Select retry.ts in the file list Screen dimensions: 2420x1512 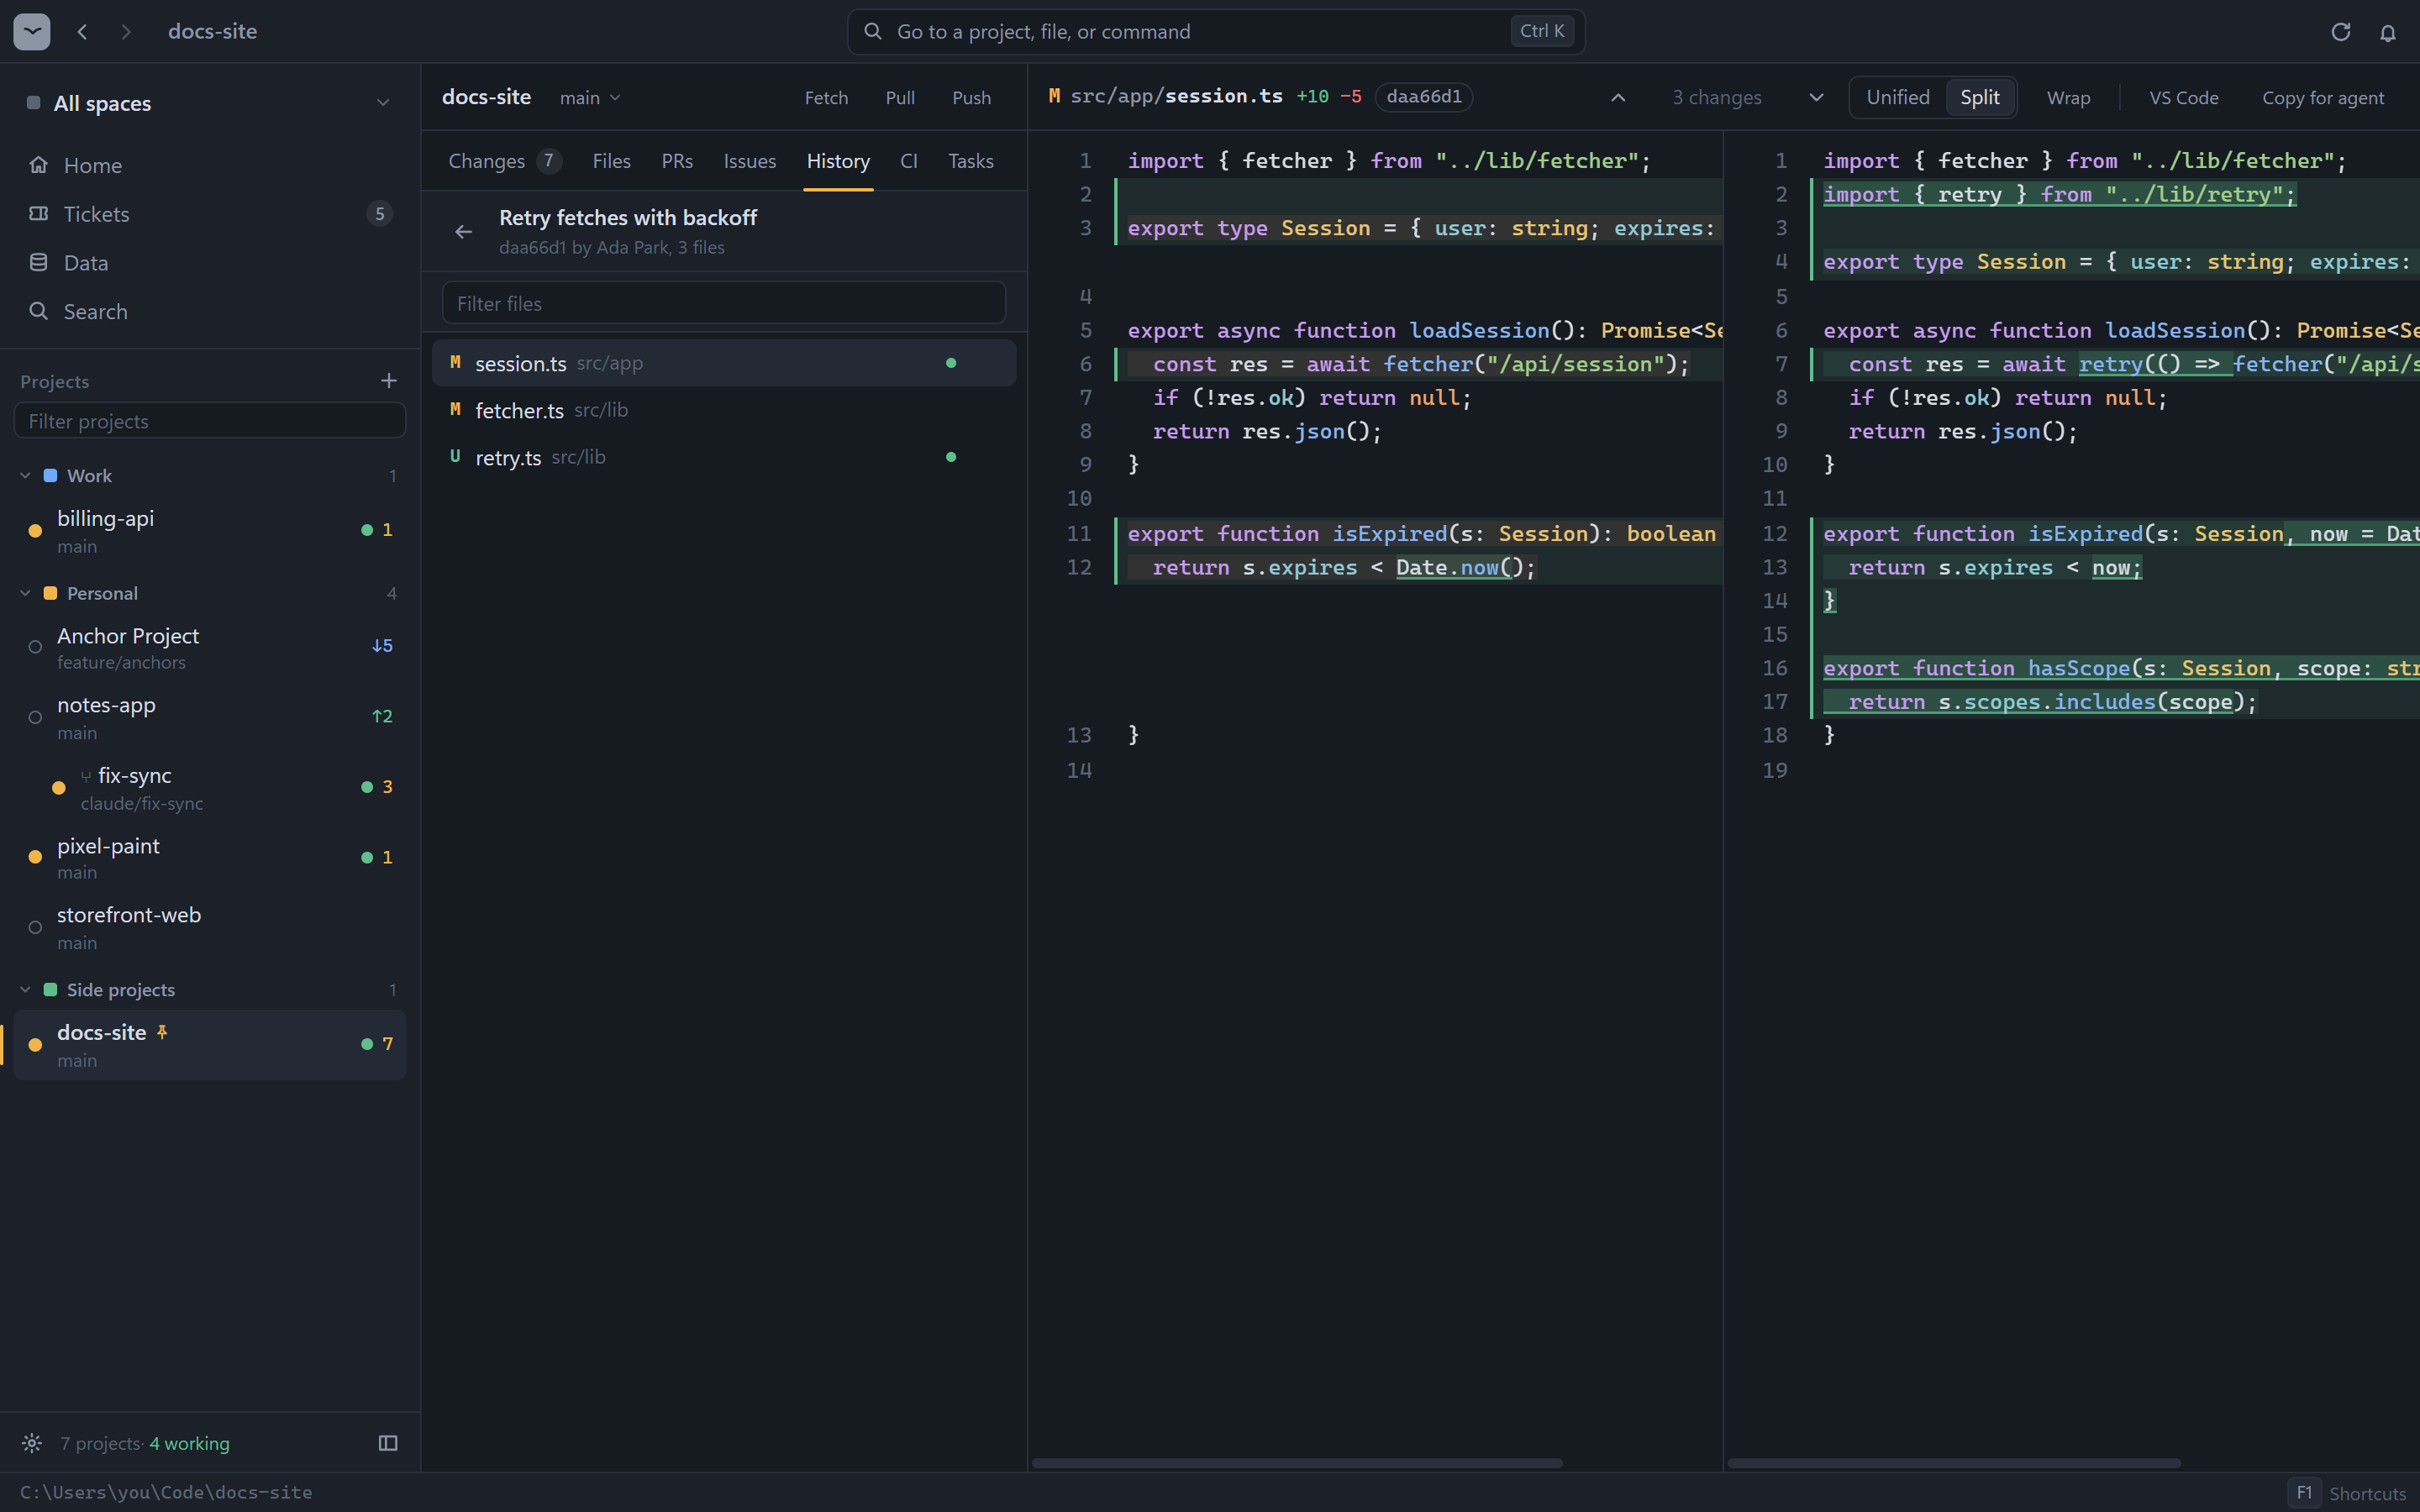(724, 457)
